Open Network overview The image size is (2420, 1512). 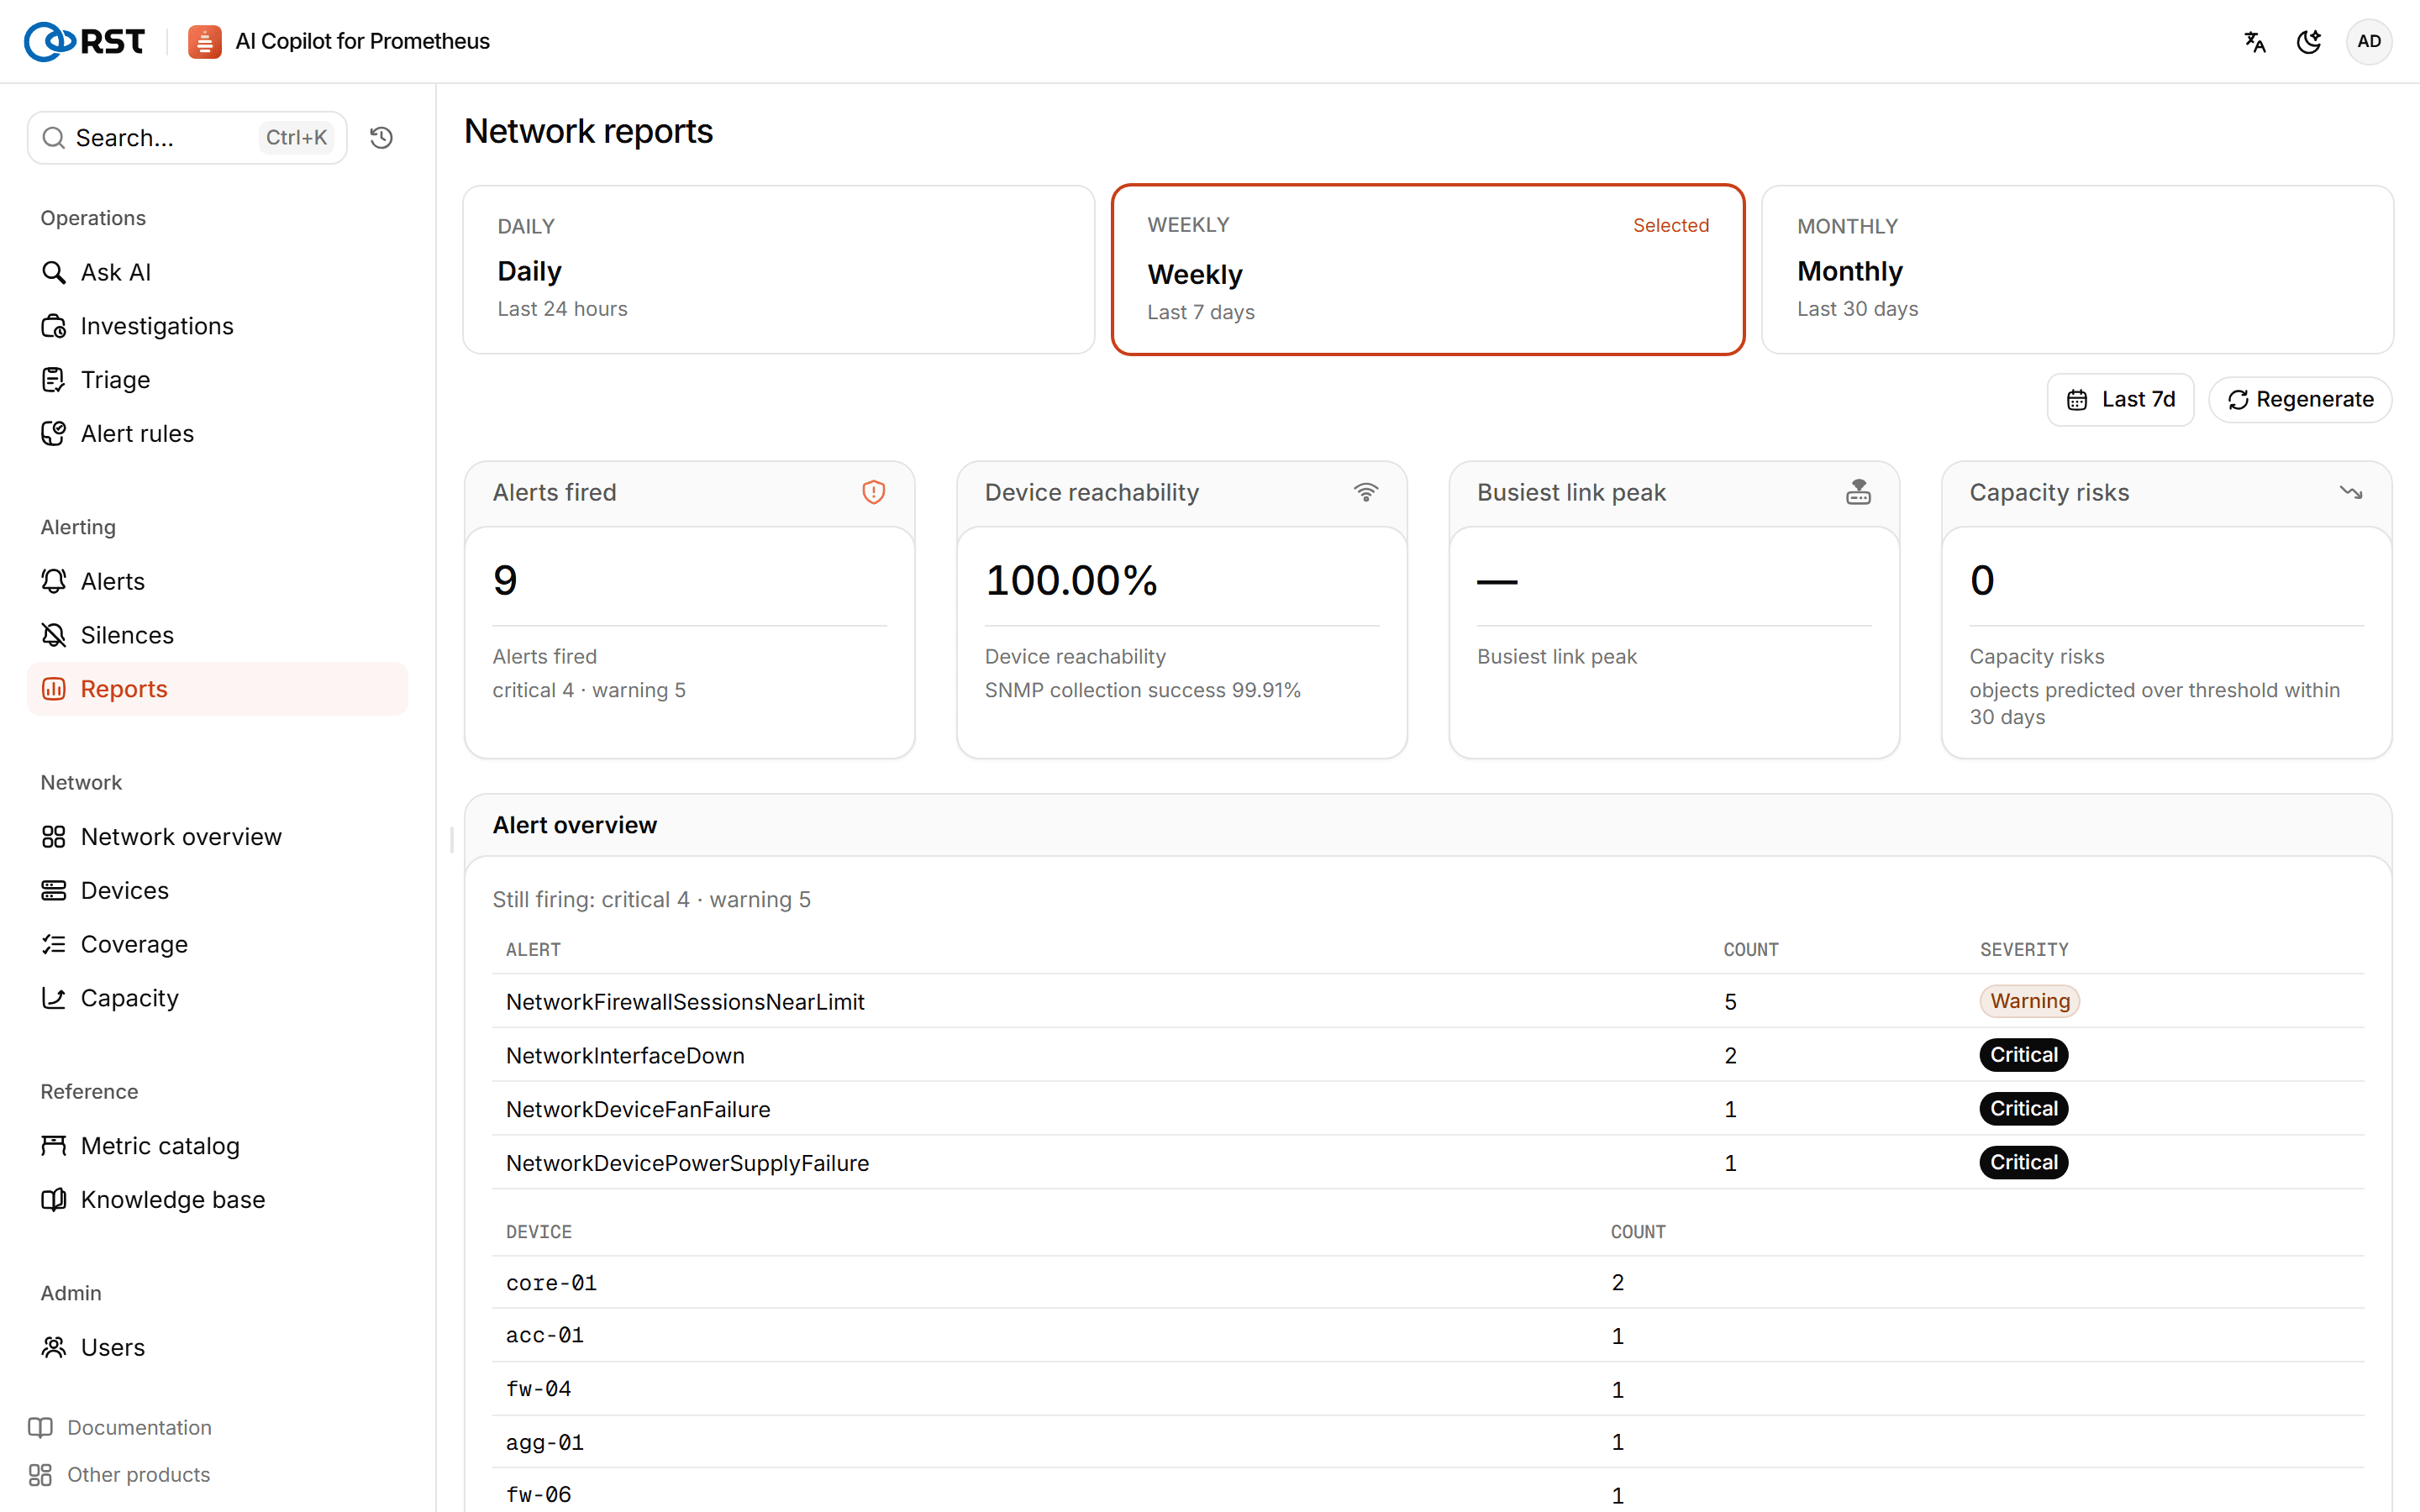(x=217, y=837)
